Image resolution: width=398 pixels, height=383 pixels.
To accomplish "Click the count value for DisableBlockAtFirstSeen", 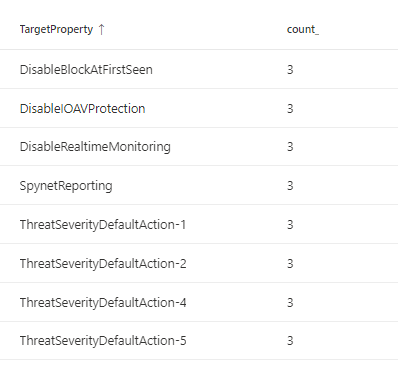I will 290,70.
